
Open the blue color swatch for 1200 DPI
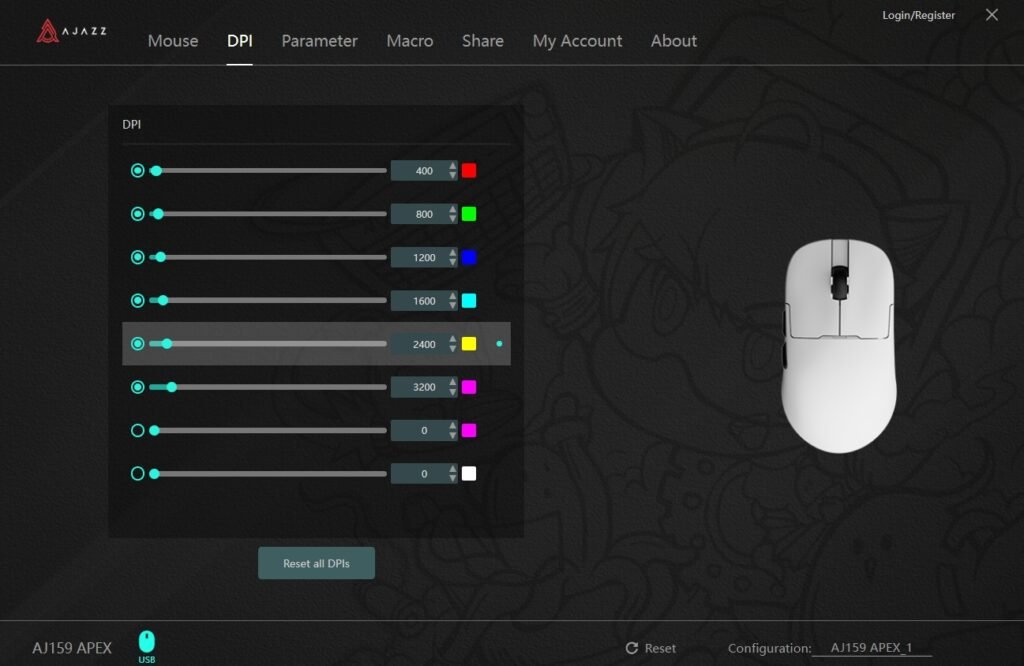pyautogui.click(x=469, y=257)
